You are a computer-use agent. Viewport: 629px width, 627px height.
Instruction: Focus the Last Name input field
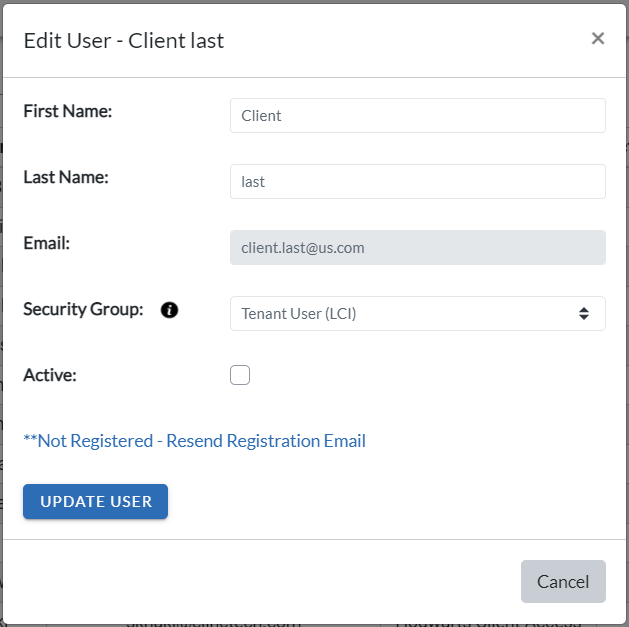point(417,182)
